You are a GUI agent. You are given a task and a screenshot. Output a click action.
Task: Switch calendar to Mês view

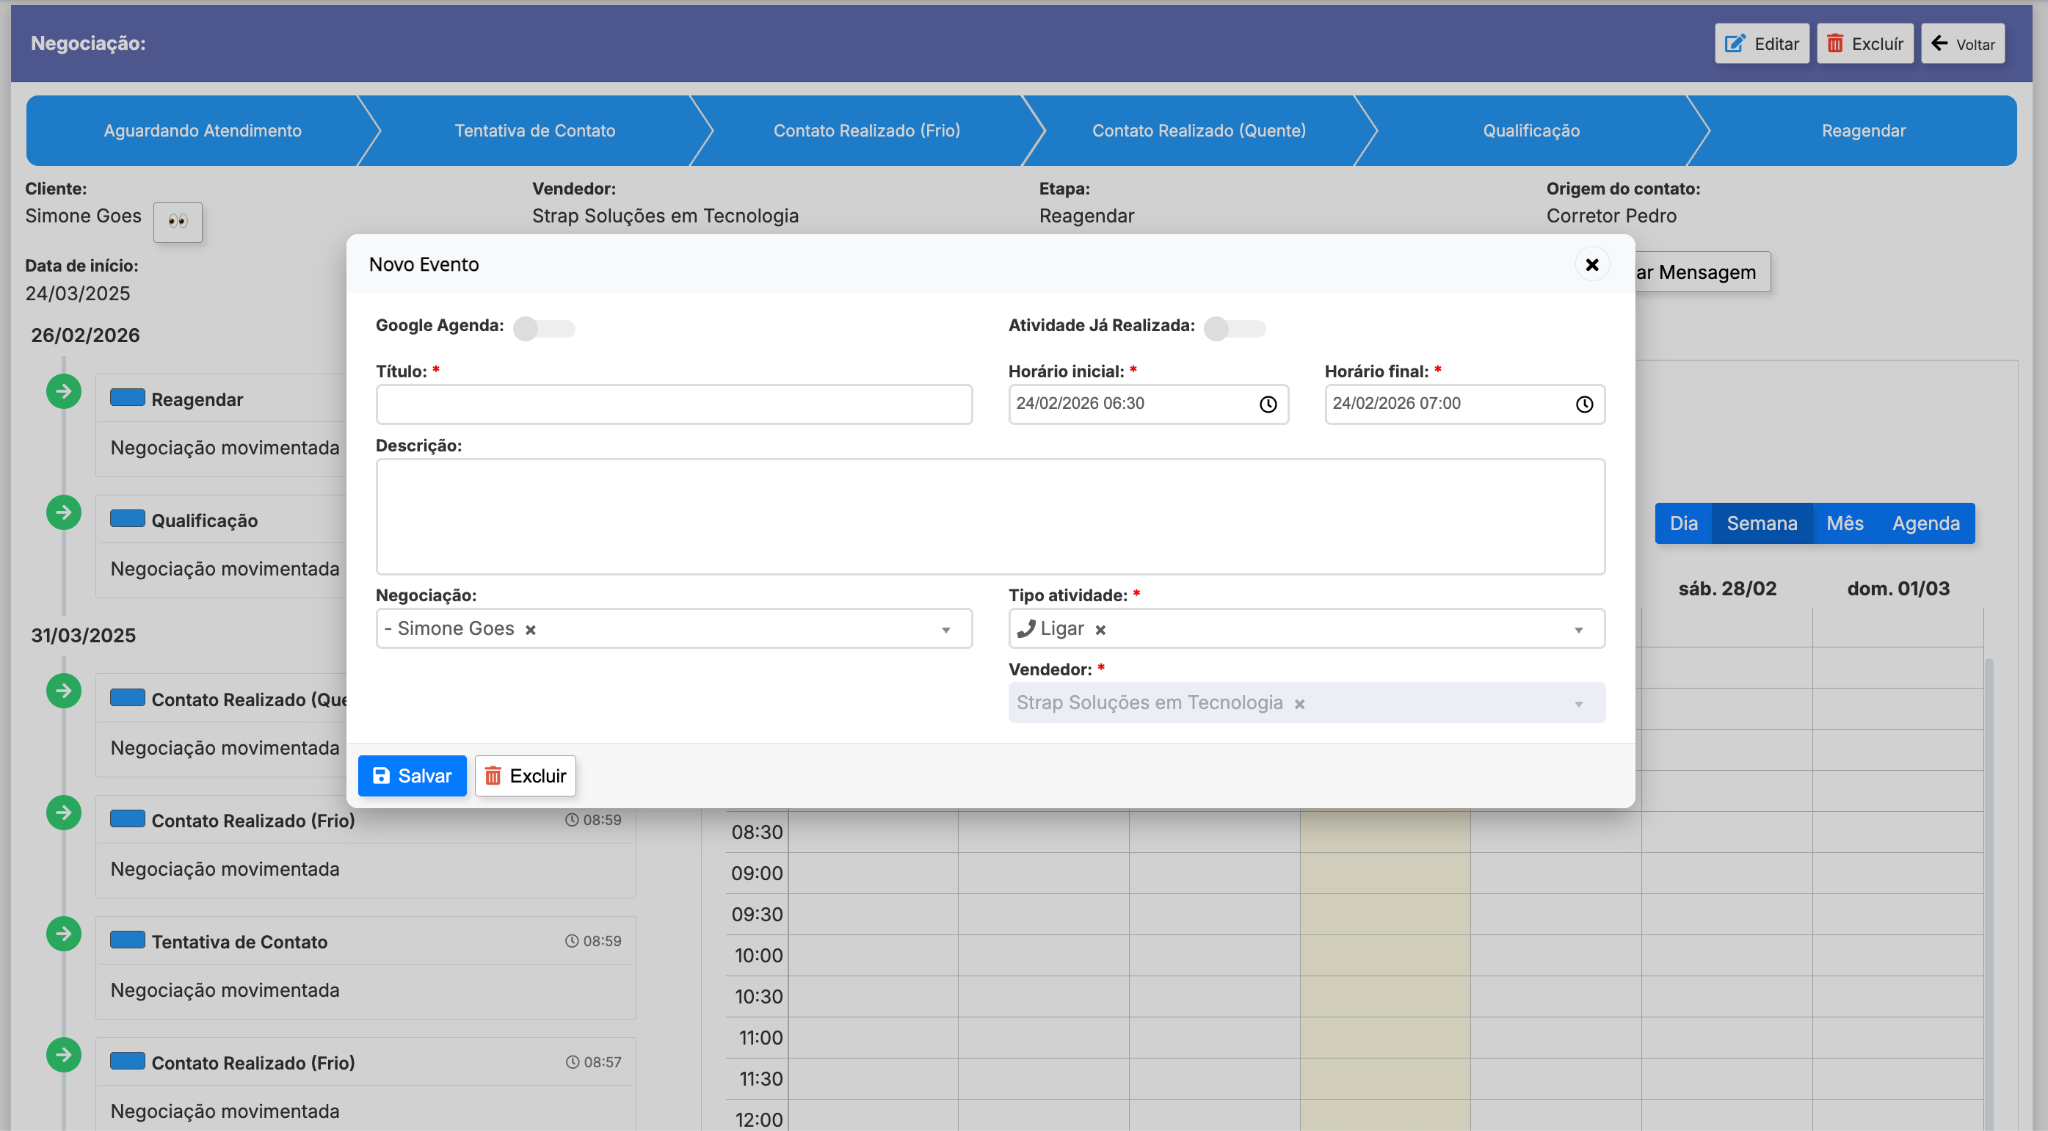[1844, 524]
